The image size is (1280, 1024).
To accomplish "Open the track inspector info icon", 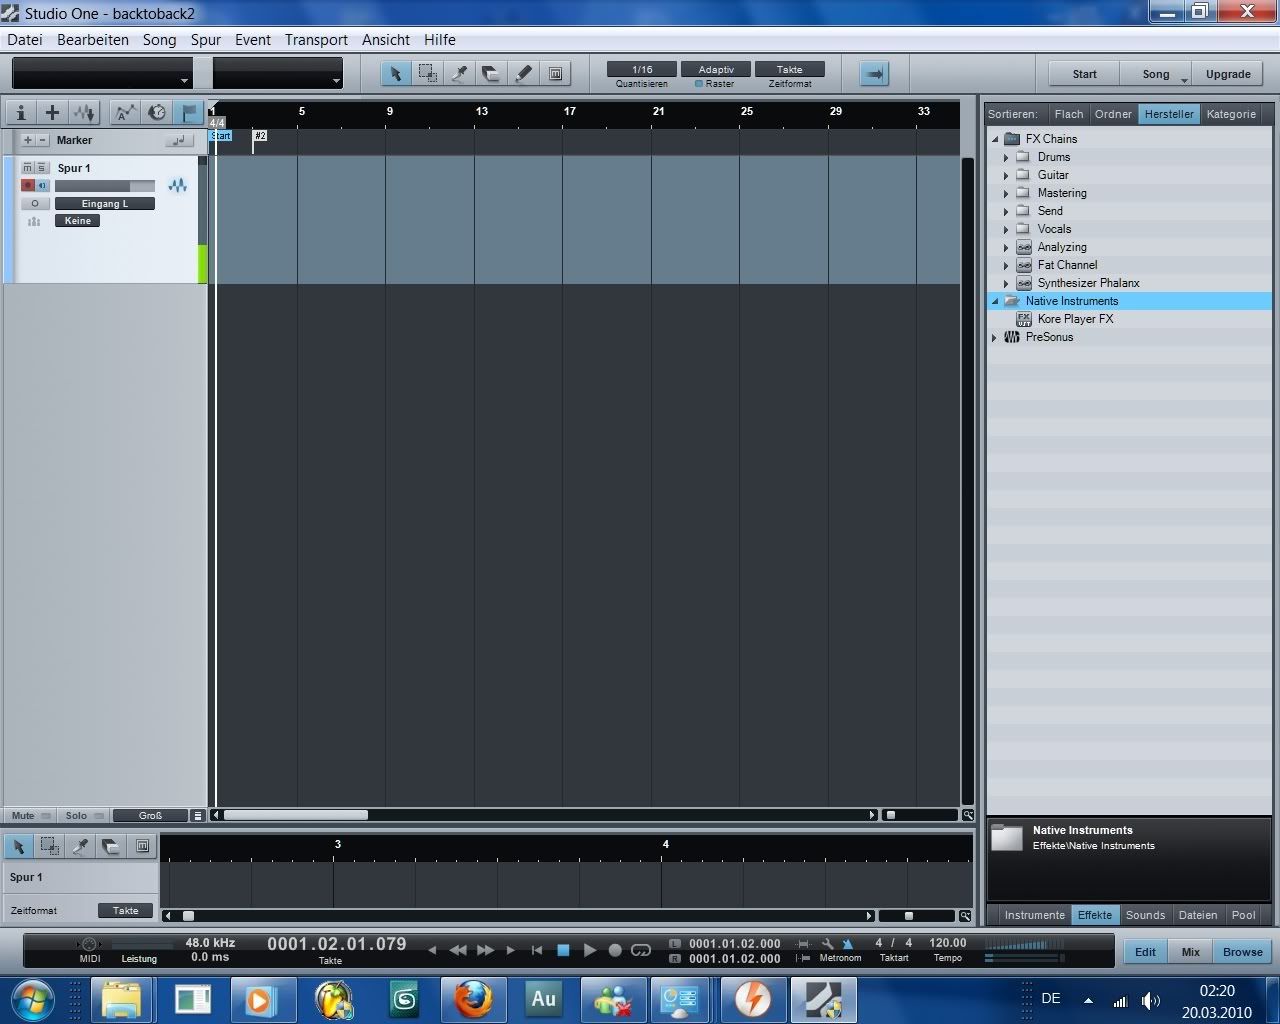I will [21, 113].
